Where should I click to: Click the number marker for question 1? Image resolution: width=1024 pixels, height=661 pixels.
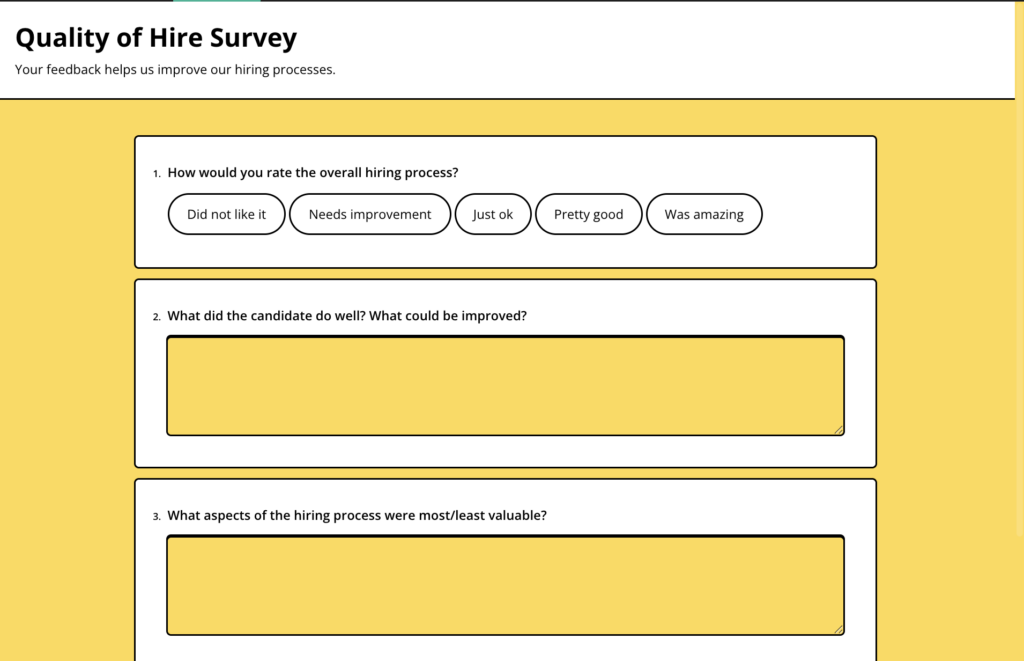click(156, 174)
